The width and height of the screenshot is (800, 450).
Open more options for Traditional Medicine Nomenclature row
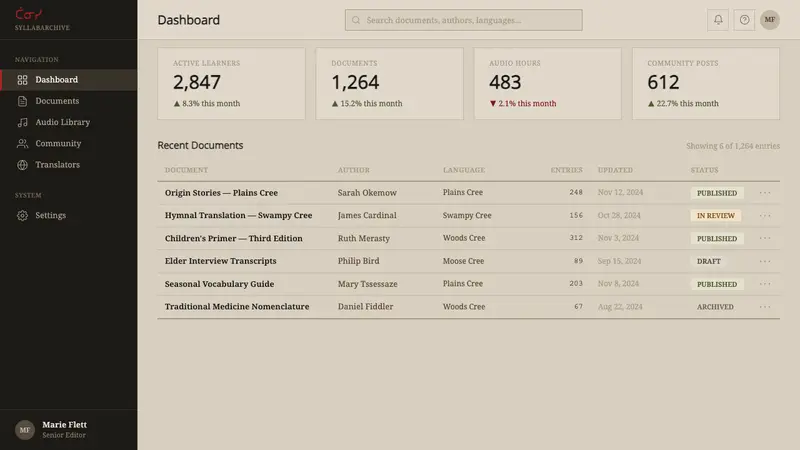(765, 307)
